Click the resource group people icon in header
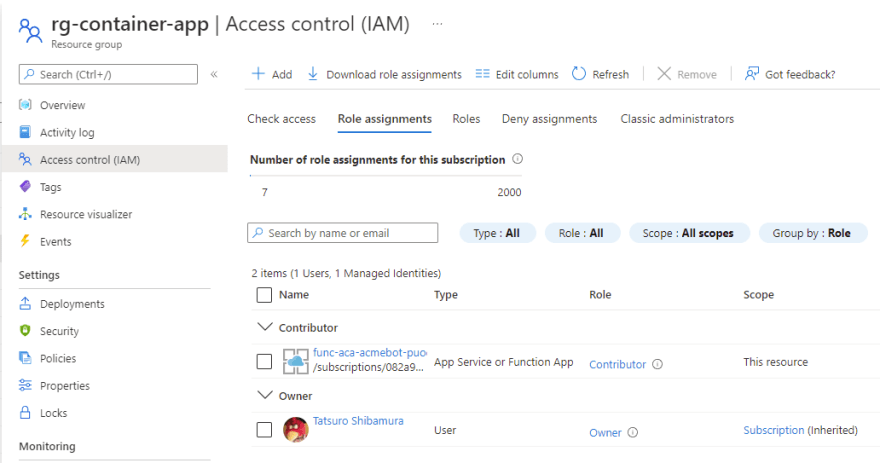The width and height of the screenshot is (880, 463). click(30, 30)
